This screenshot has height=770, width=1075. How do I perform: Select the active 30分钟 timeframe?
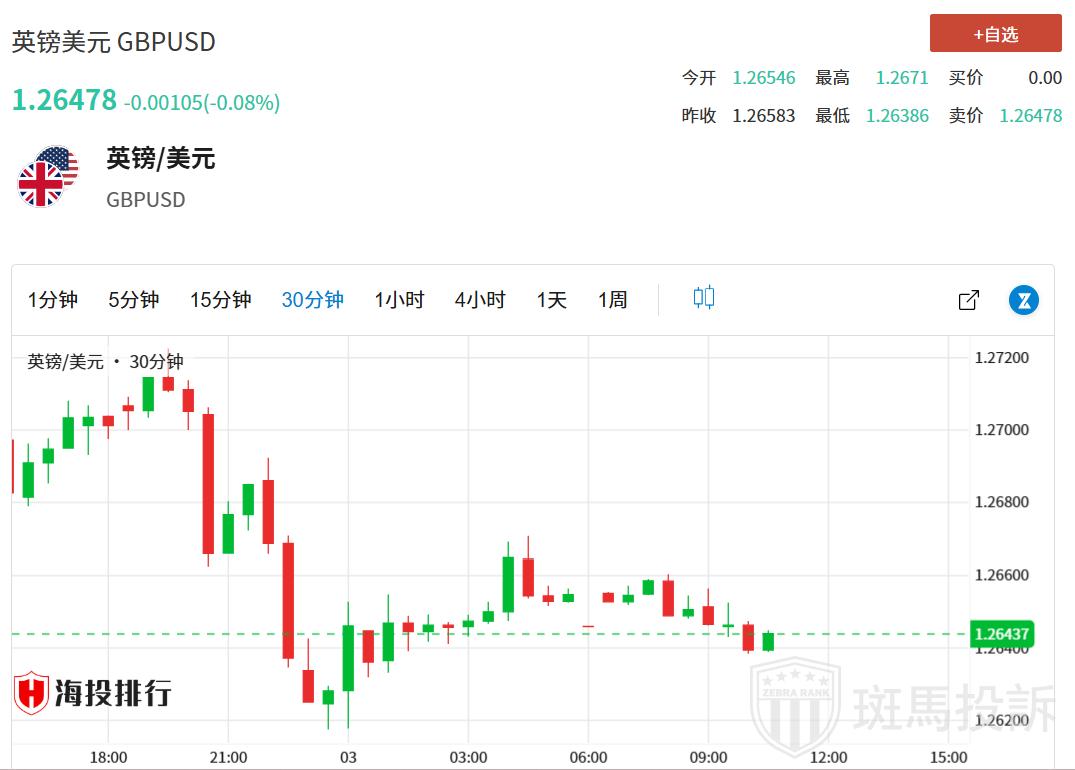pos(312,300)
